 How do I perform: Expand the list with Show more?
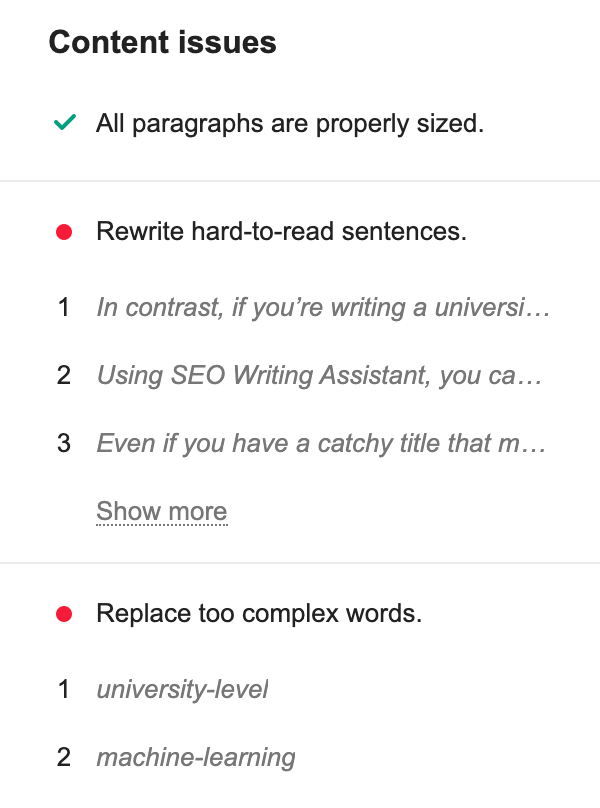click(162, 511)
